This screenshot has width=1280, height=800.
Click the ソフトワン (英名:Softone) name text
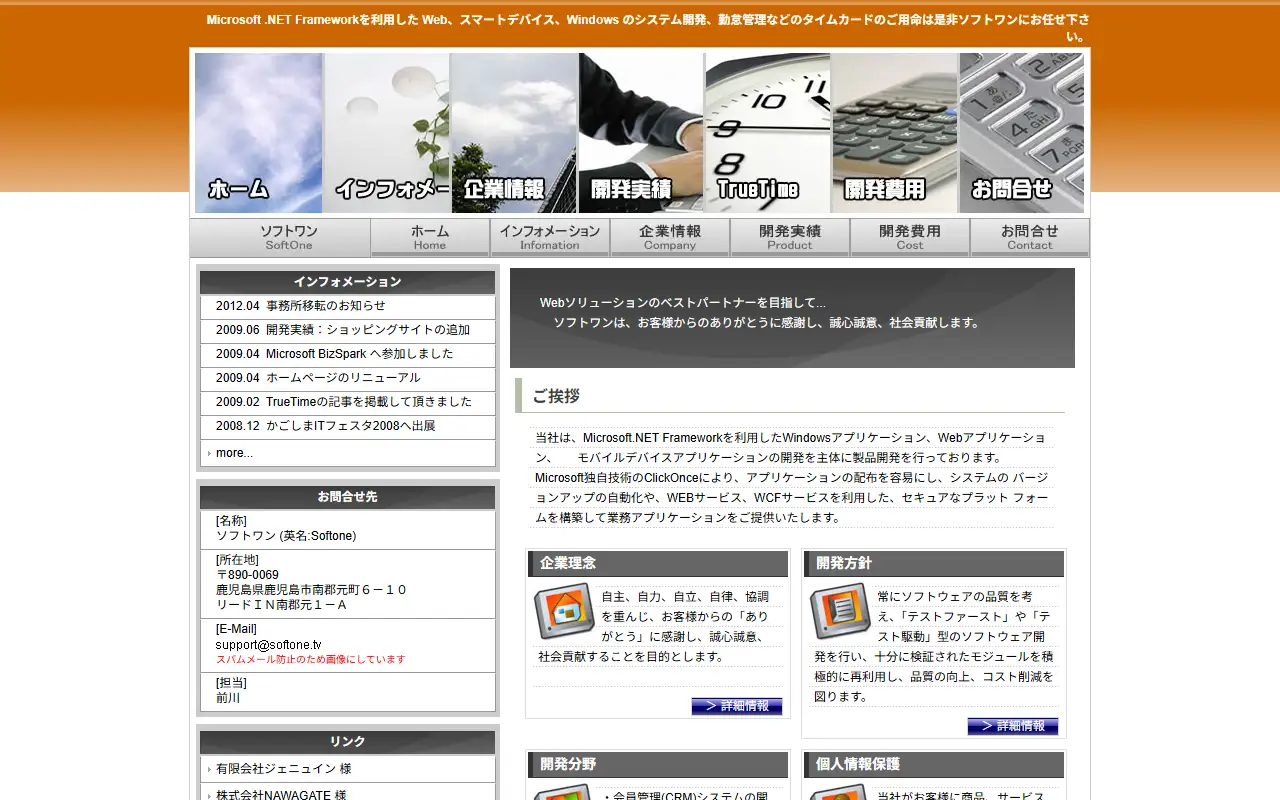[286, 536]
